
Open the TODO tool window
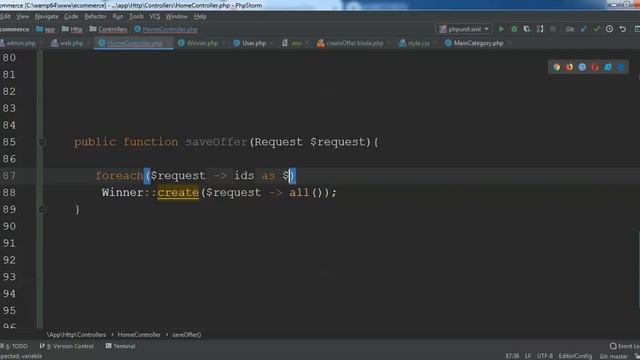[15, 346]
